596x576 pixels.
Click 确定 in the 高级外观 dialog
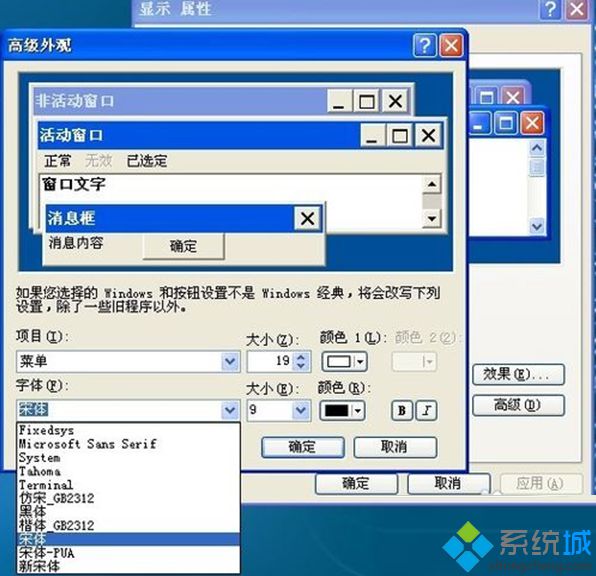tap(303, 447)
